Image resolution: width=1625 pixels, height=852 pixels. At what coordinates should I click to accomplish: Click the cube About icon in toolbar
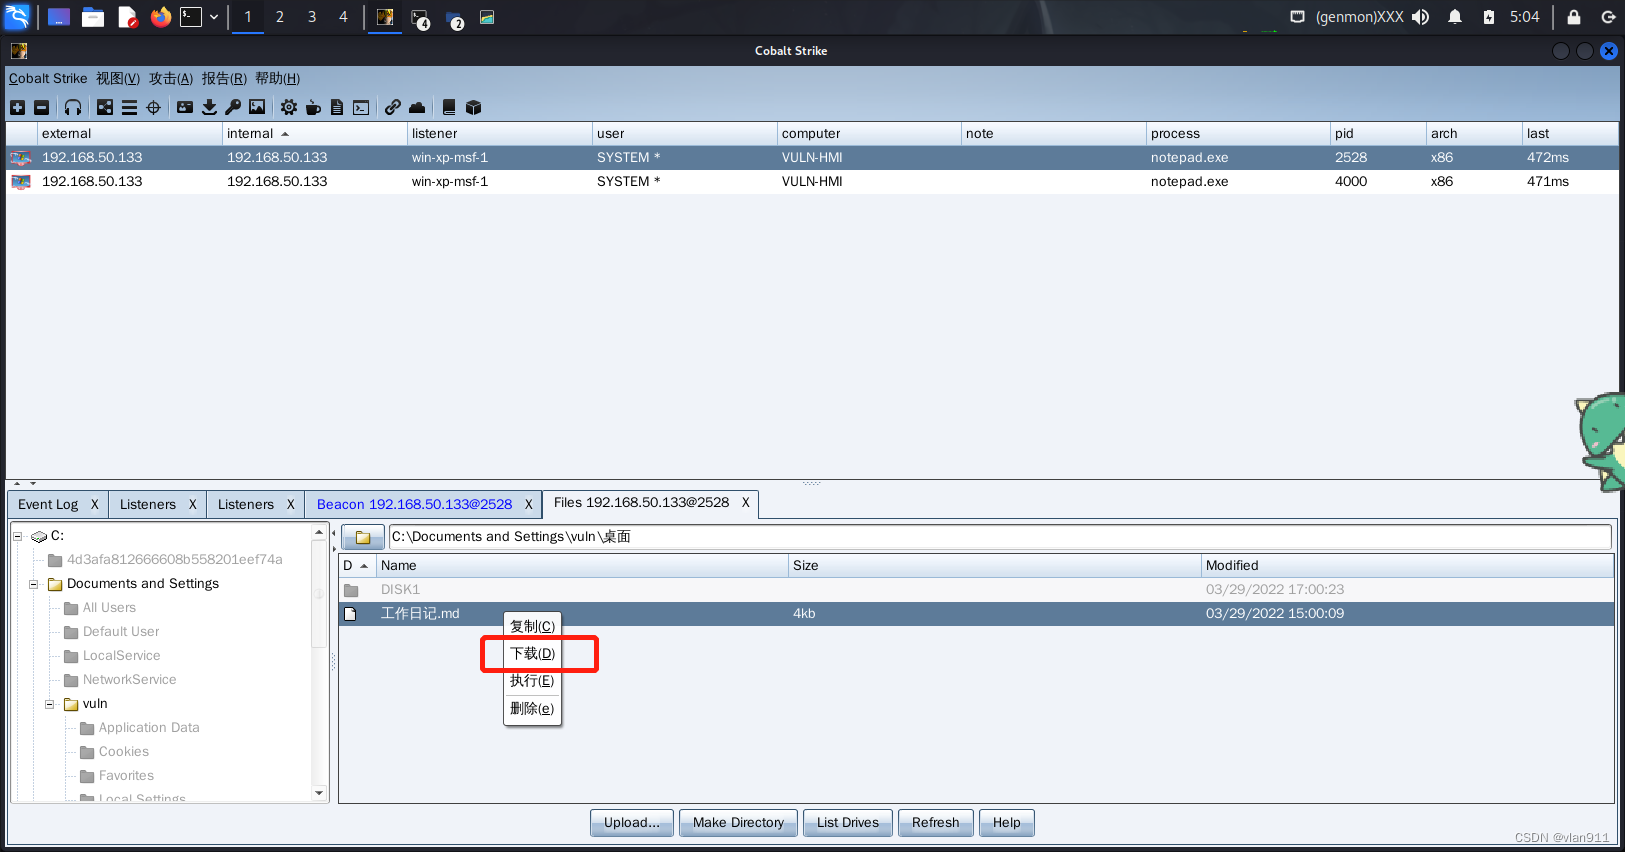point(473,107)
